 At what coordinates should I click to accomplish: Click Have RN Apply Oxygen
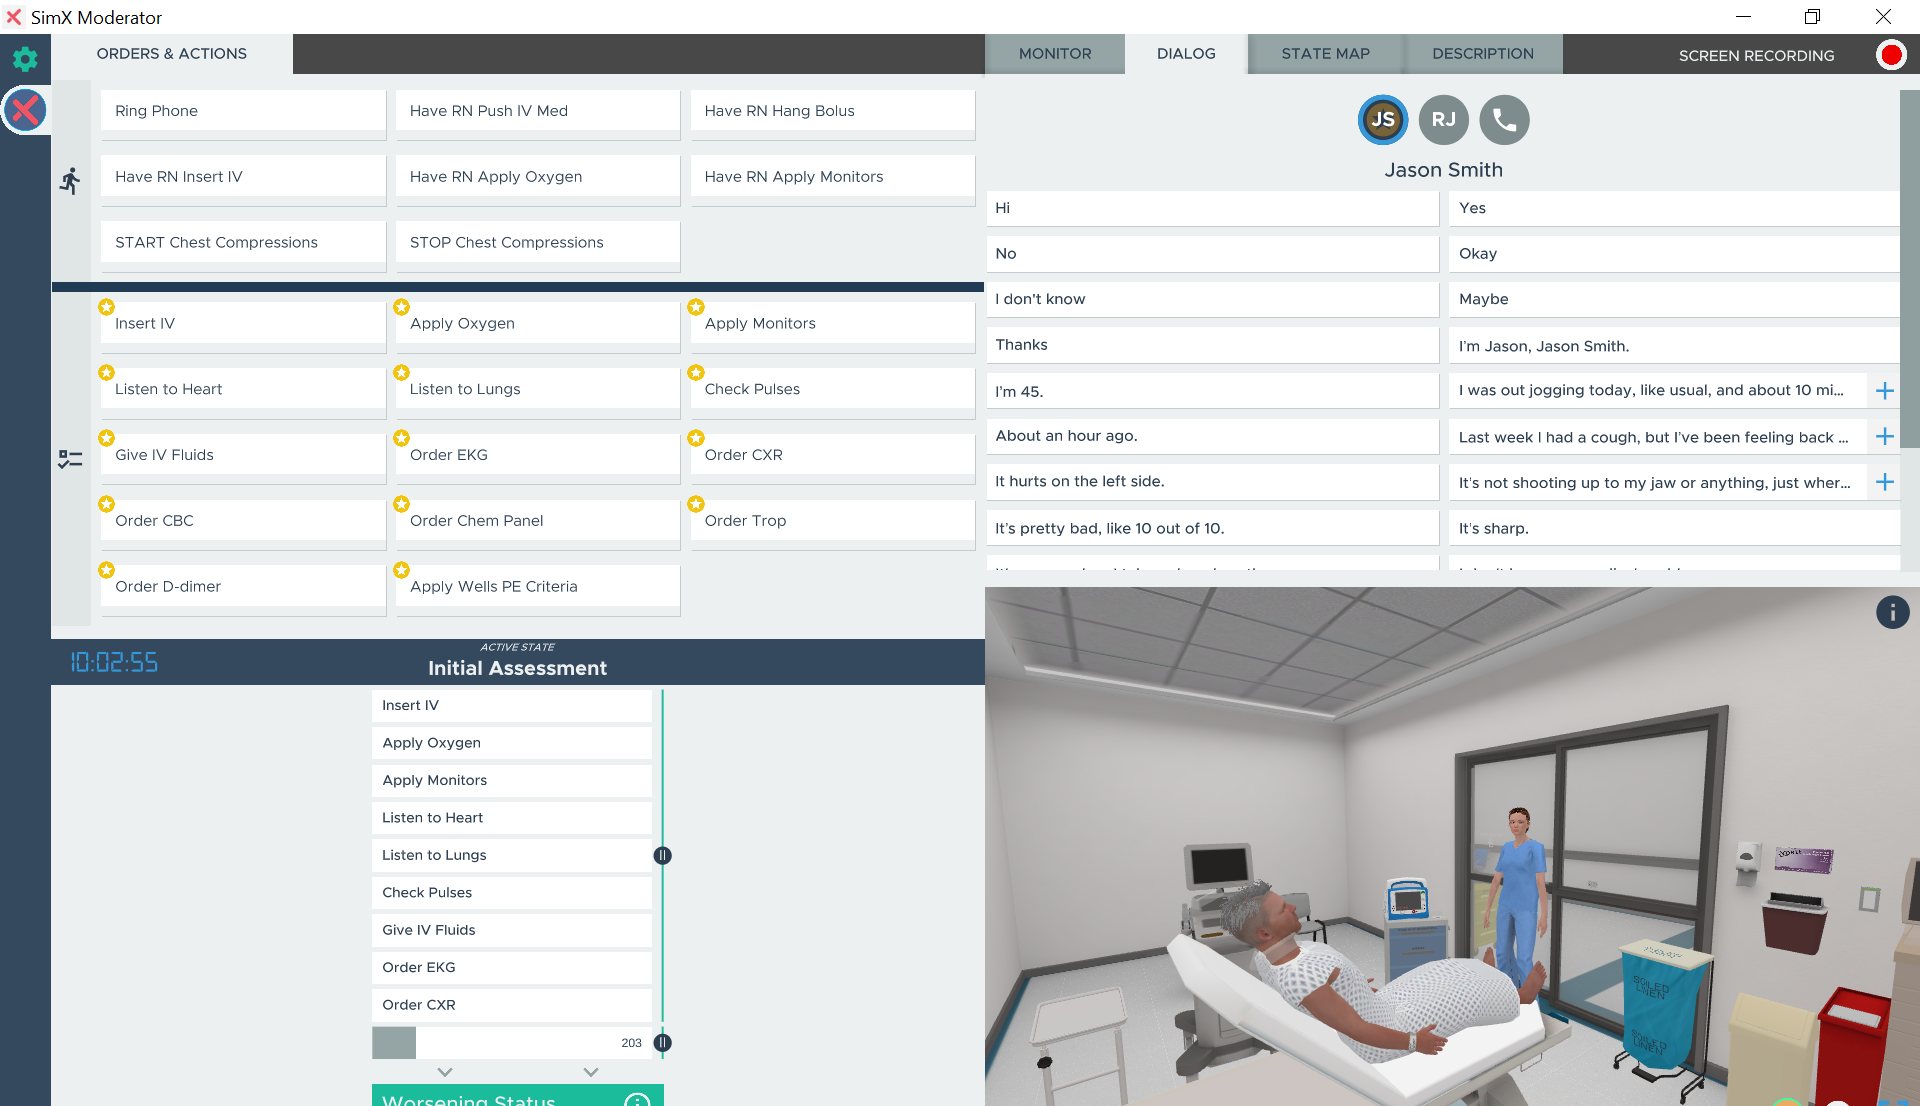(537, 177)
